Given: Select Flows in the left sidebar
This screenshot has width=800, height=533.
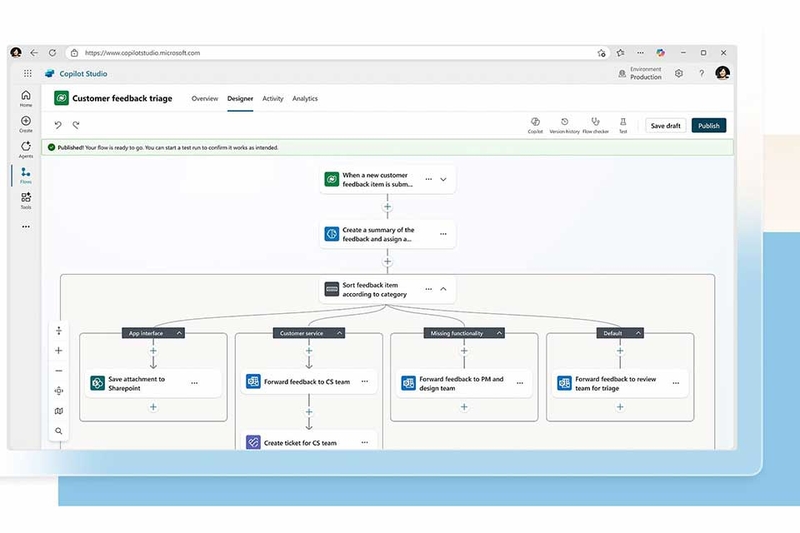Looking at the screenshot, I should coord(26,175).
